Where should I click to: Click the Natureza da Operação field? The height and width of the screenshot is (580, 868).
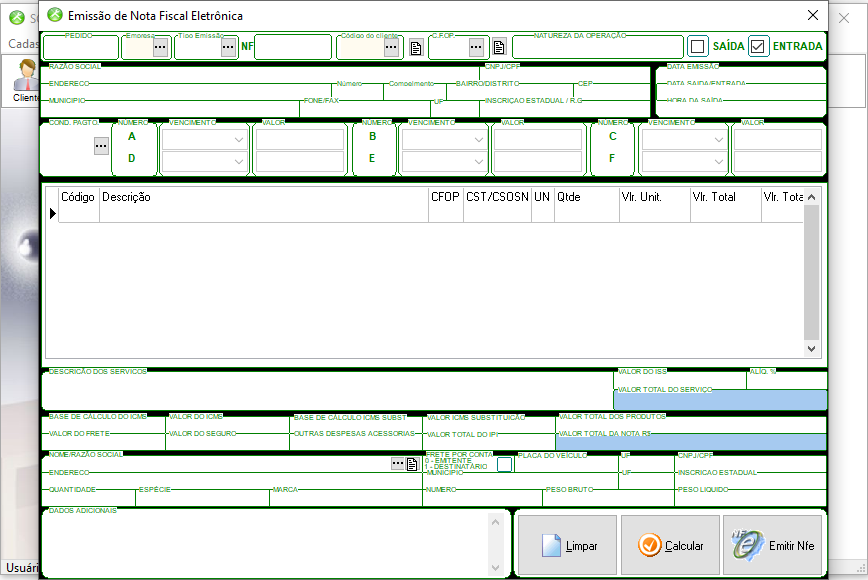(598, 48)
